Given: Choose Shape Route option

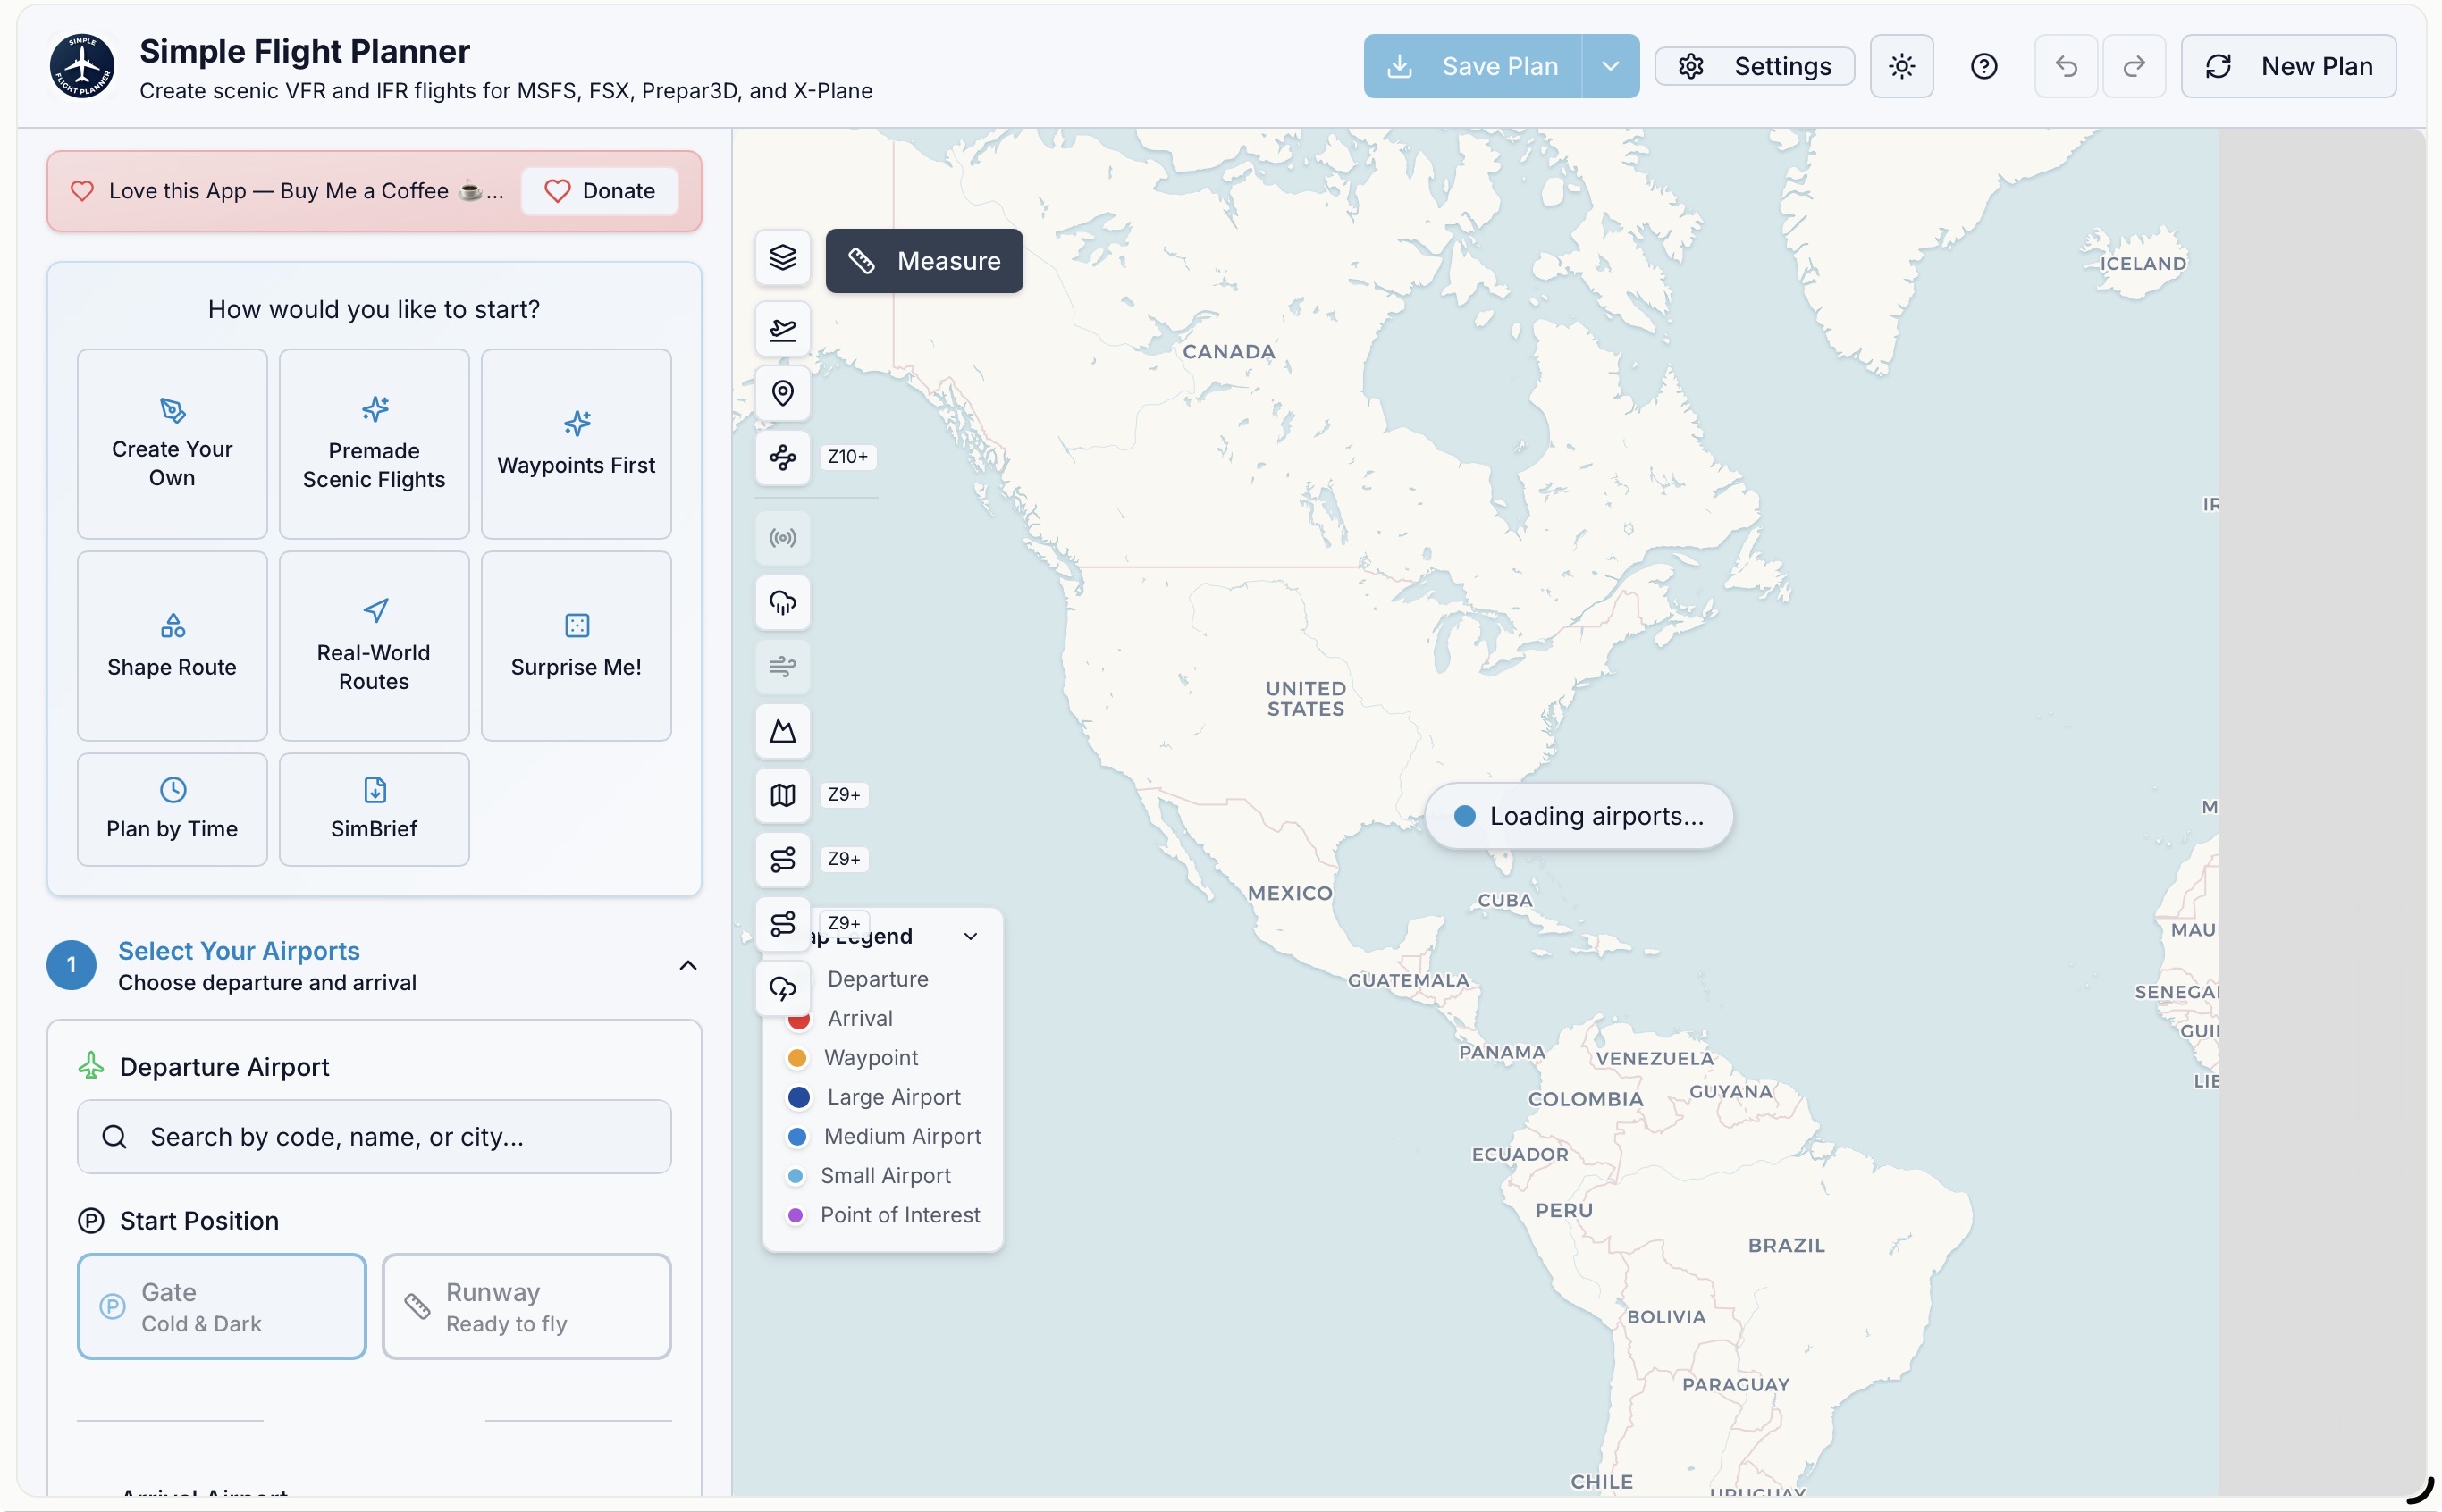Looking at the screenshot, I should click(x=172, y=646).
